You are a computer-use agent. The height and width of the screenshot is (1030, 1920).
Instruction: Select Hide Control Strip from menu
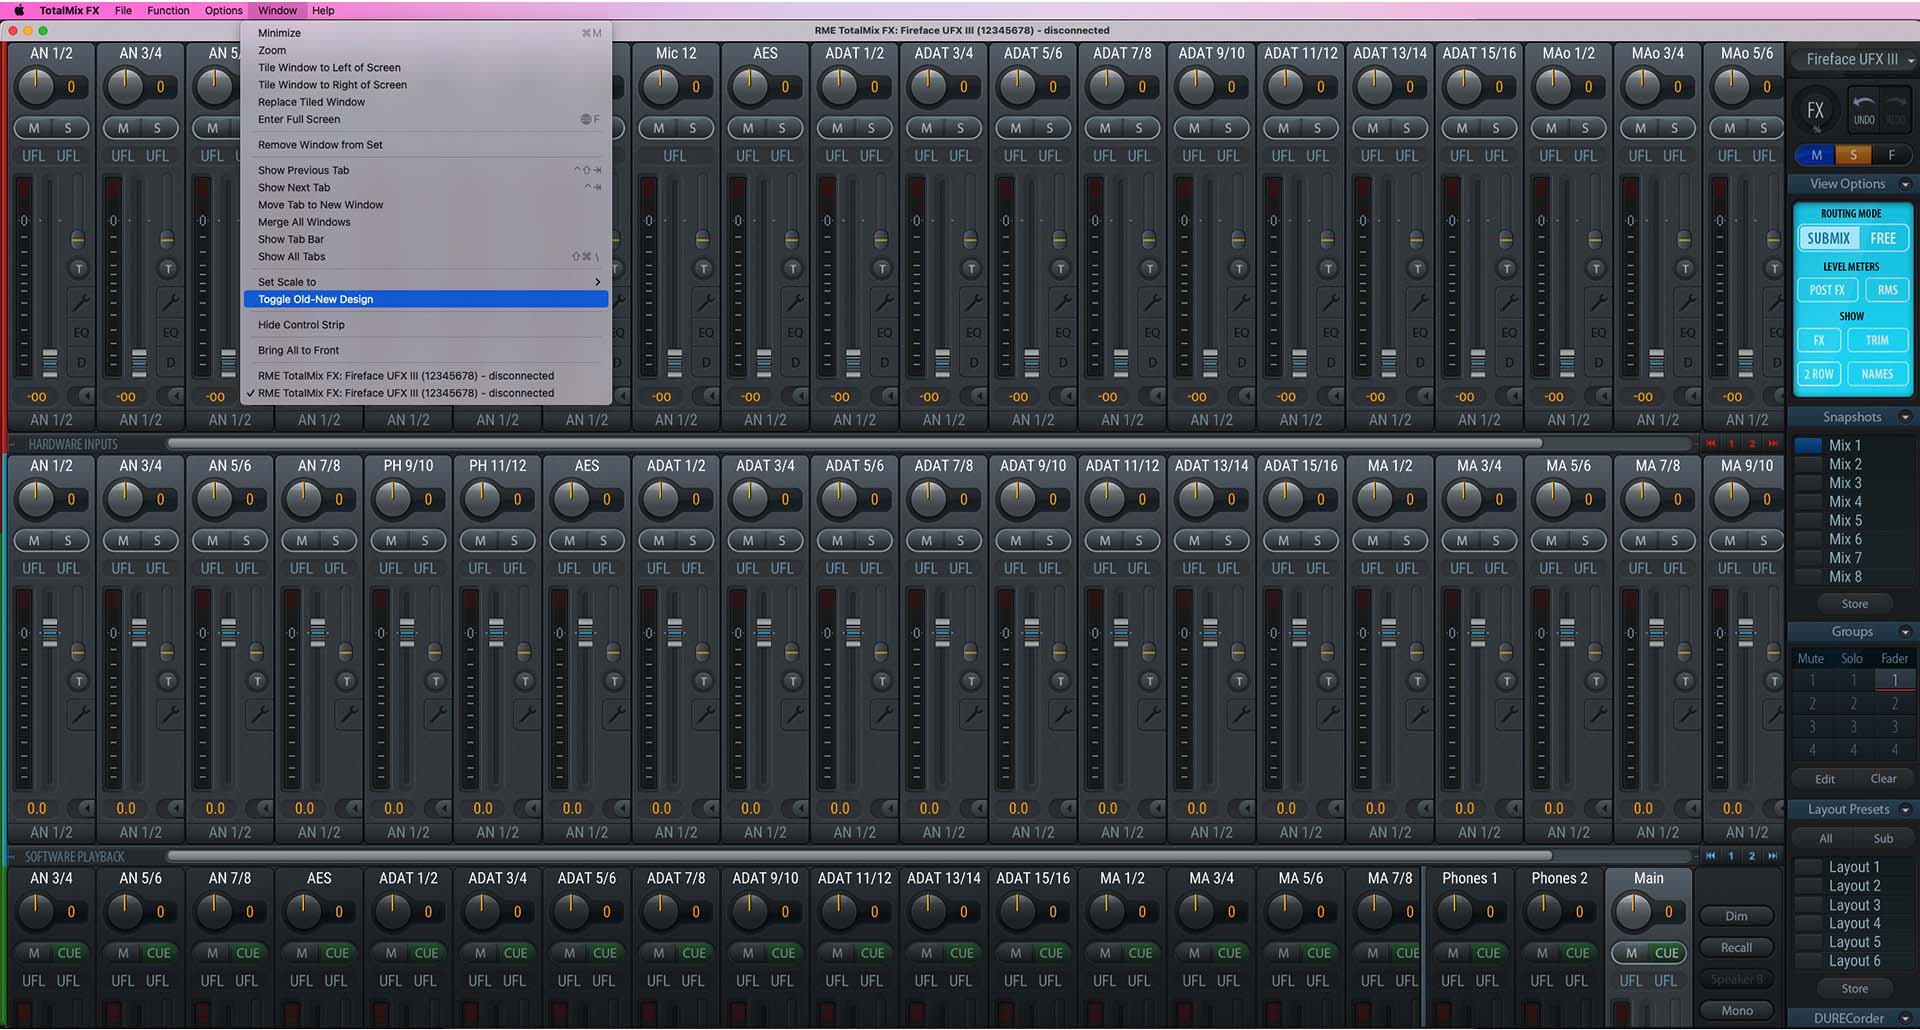pos(426,325)
